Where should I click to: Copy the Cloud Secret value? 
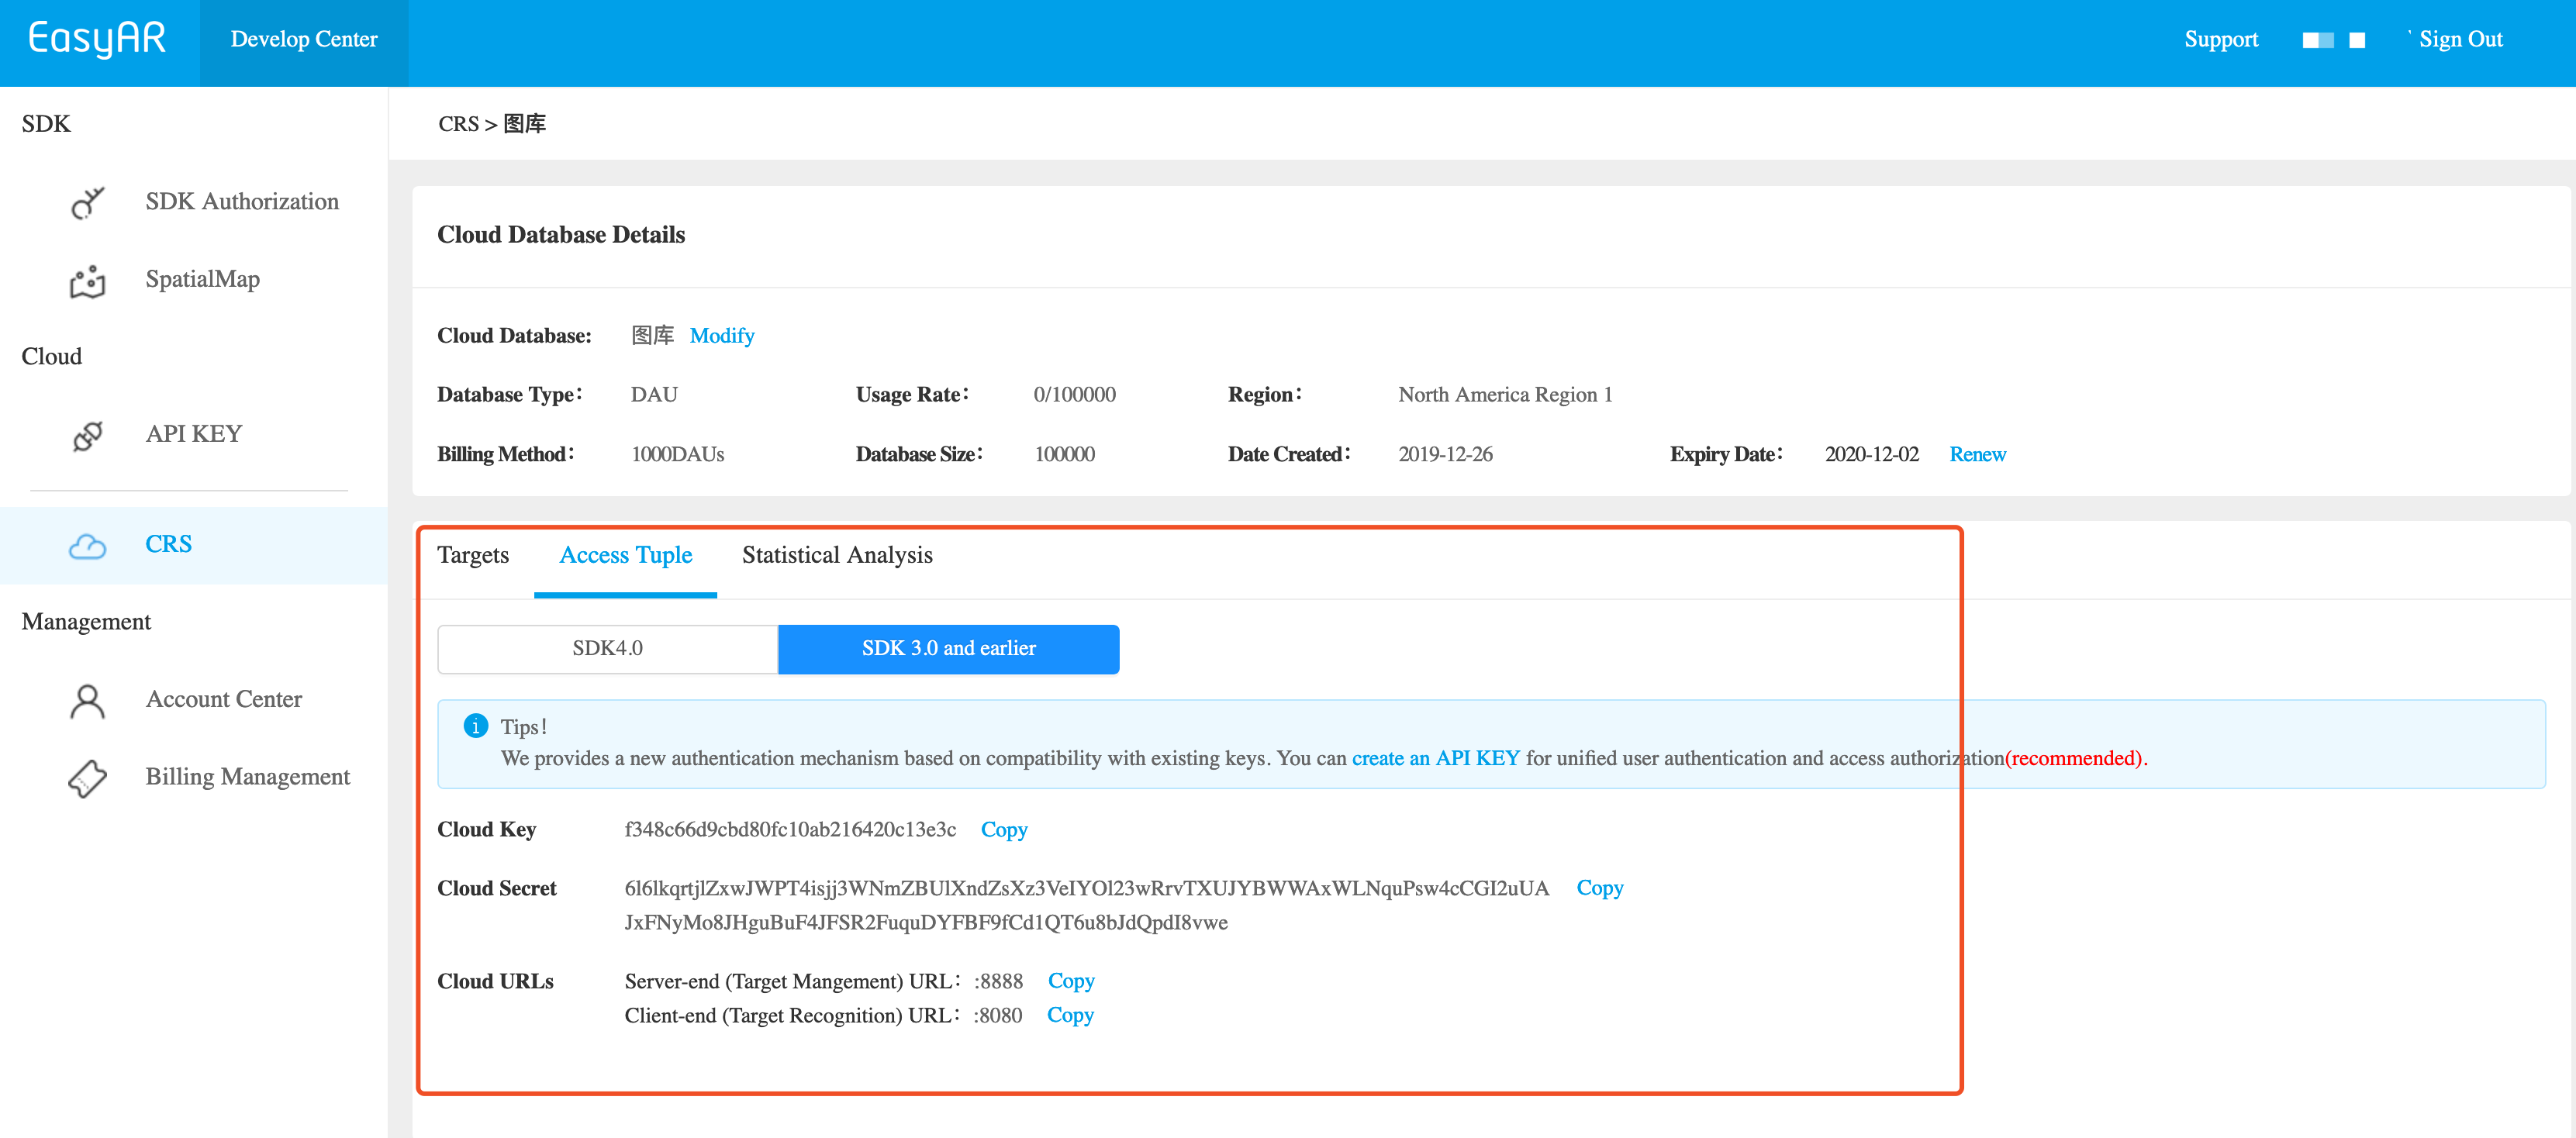point(1599,888)
